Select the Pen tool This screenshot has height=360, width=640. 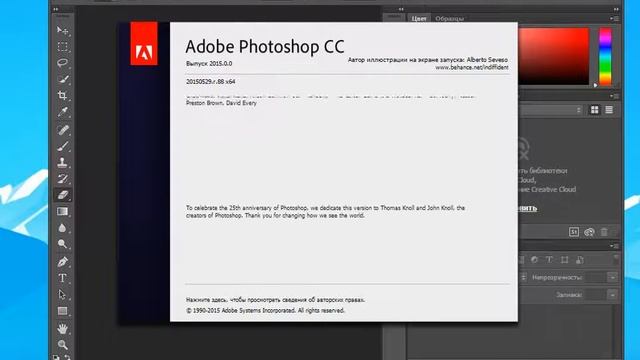(62, 262)
